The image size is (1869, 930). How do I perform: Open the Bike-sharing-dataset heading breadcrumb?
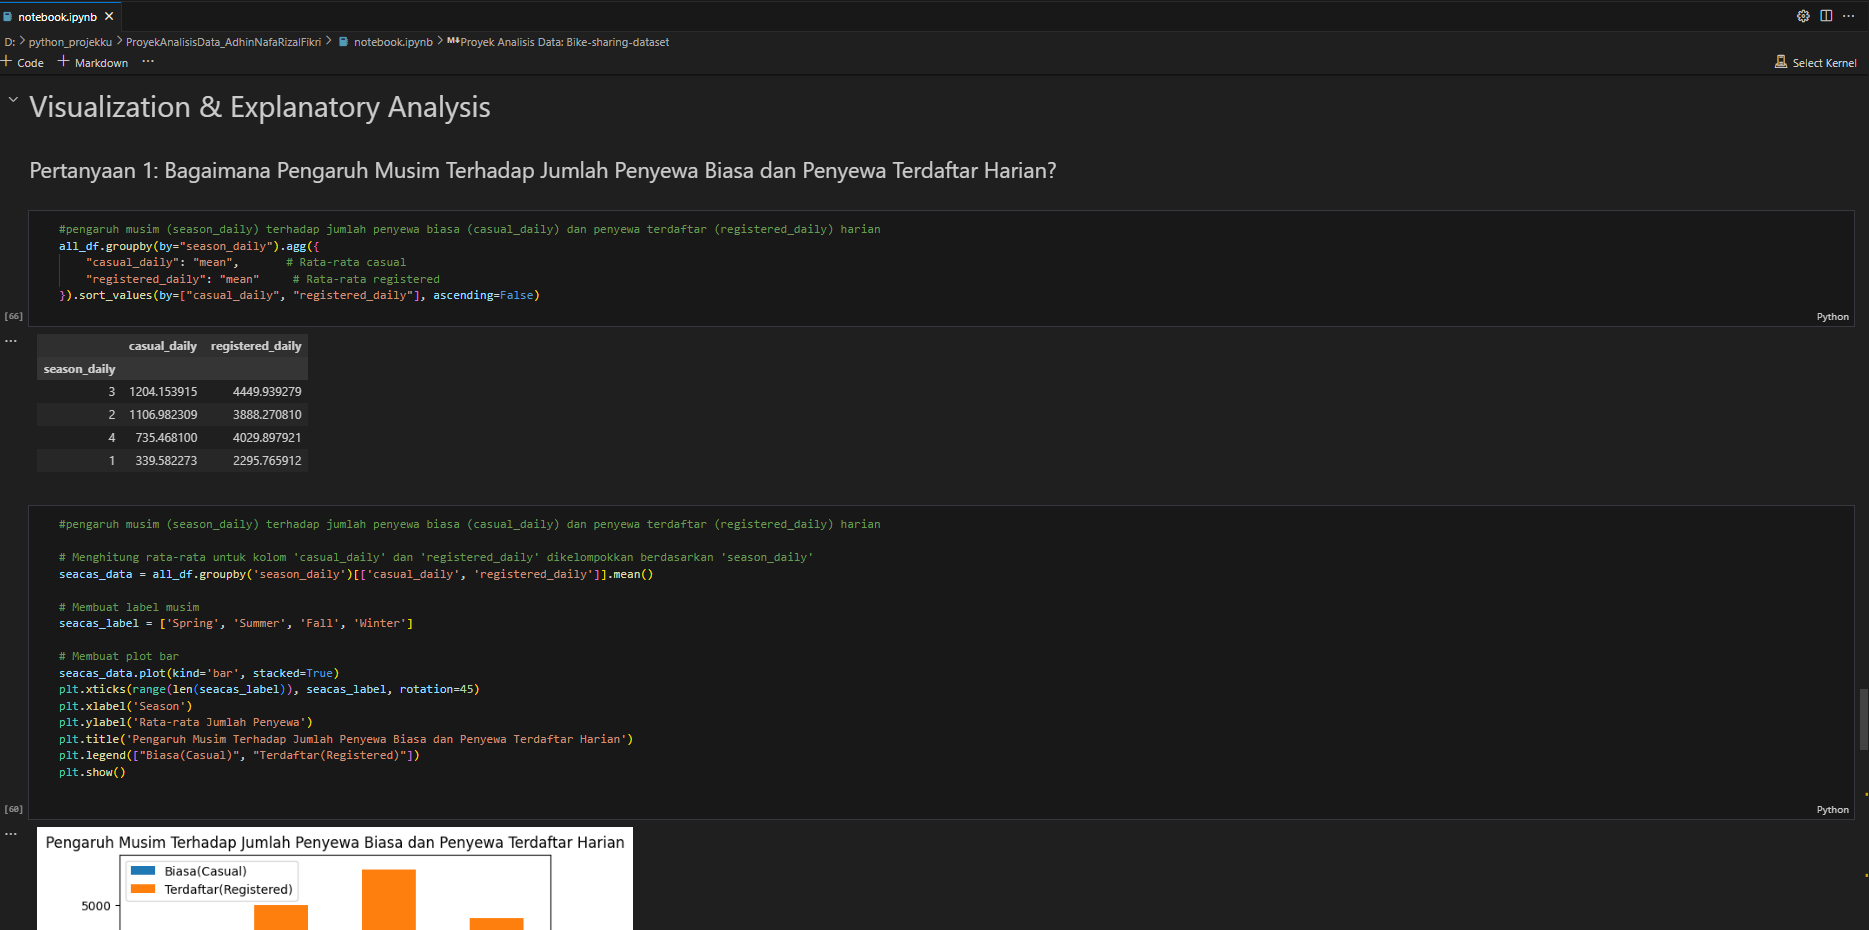(x=564, y=42)
